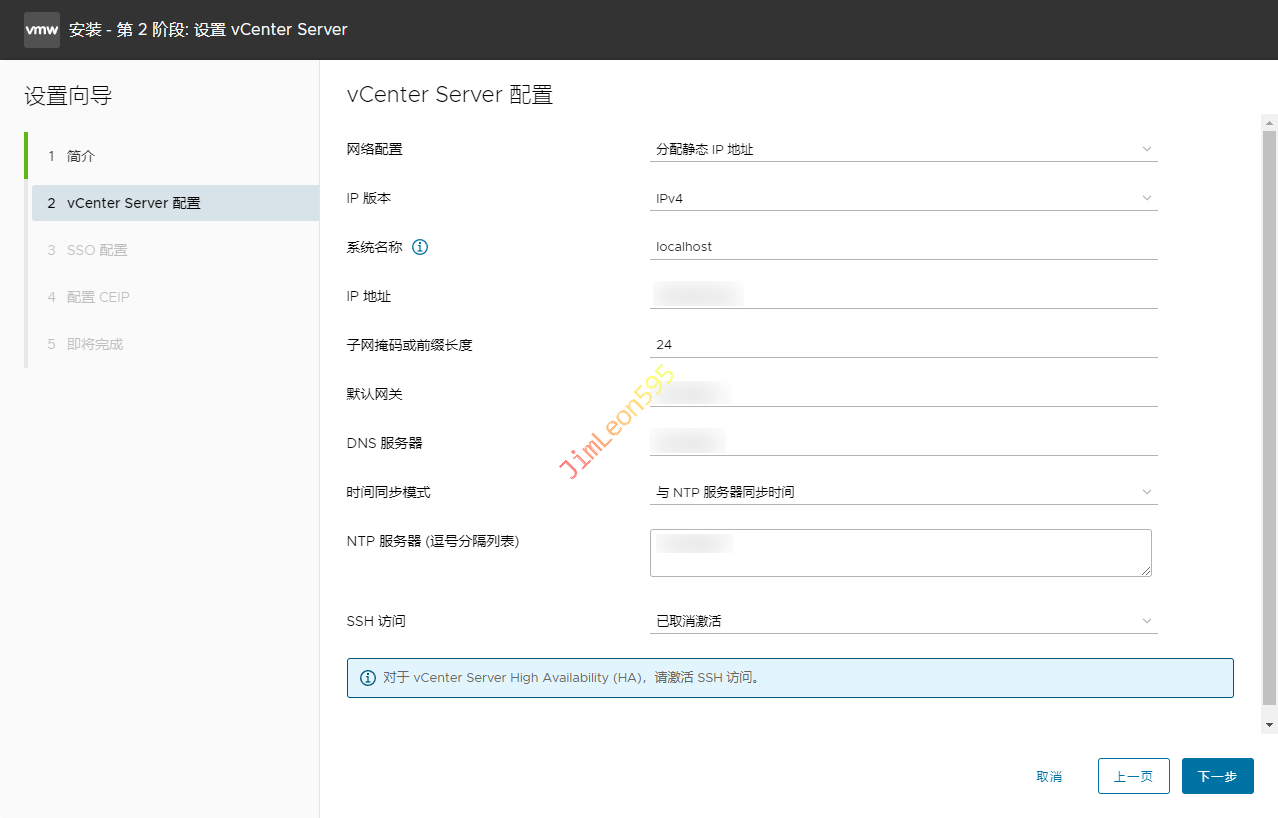Click the 取消 link
The height and width of the screenshot is (818, 1278).
(1049, 777)
